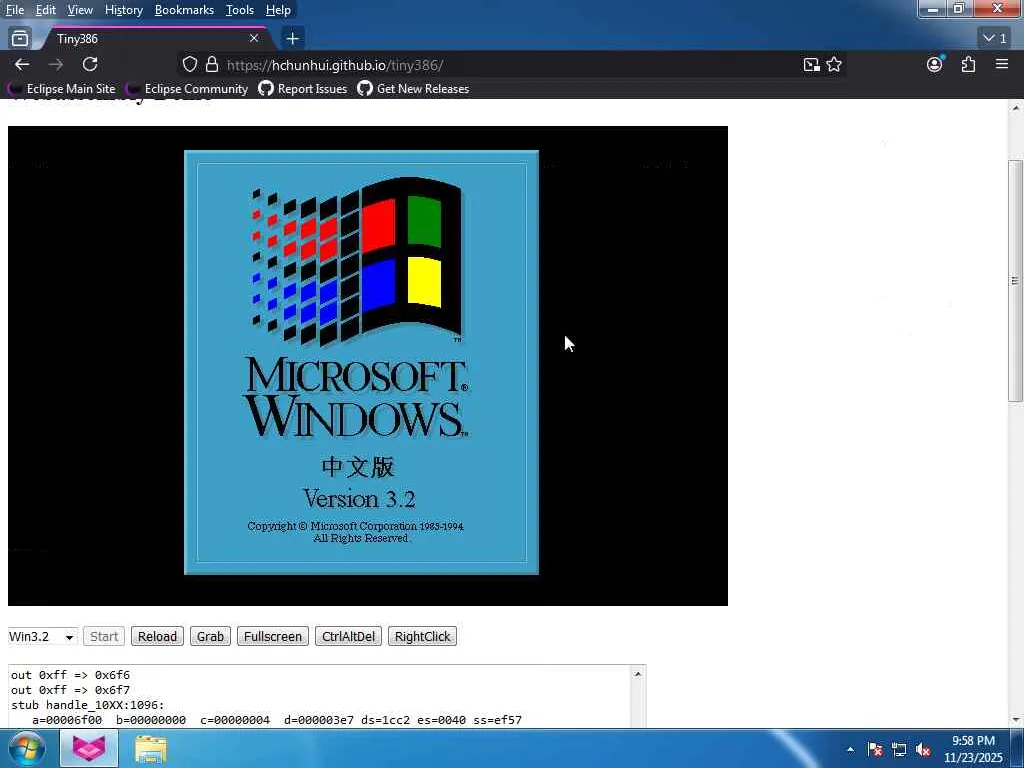This screenshot has height=768, width=1024.
Task: Open the Eclipse Community bookmark
Action: tap(188, 89)
